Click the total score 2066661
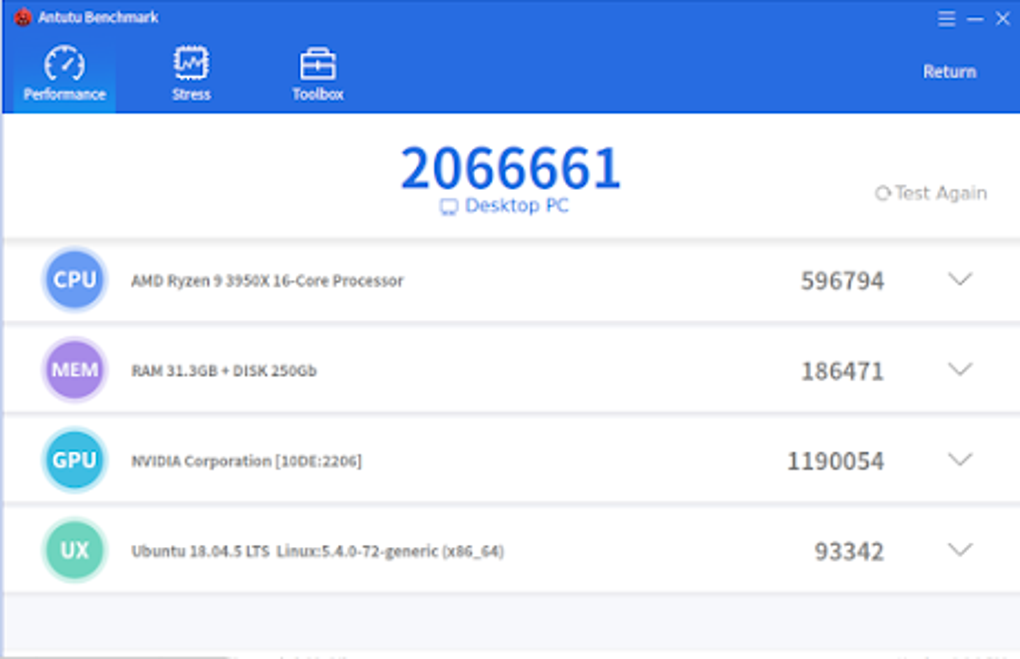The width and height of the screenshot is (1020, 659). pyautogui.click(x=510, y=168)
